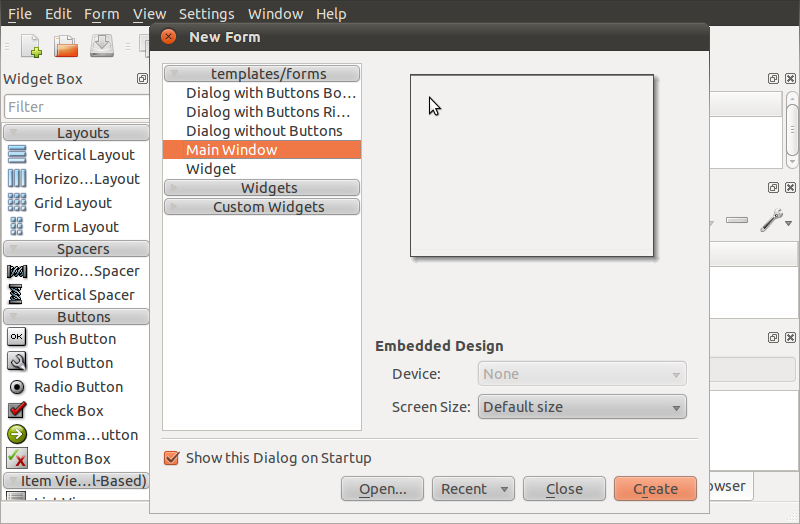Choose the Radio Button widget icon
Image resolution: width=800 pixels, height=524 pixels.
[17, 387]
